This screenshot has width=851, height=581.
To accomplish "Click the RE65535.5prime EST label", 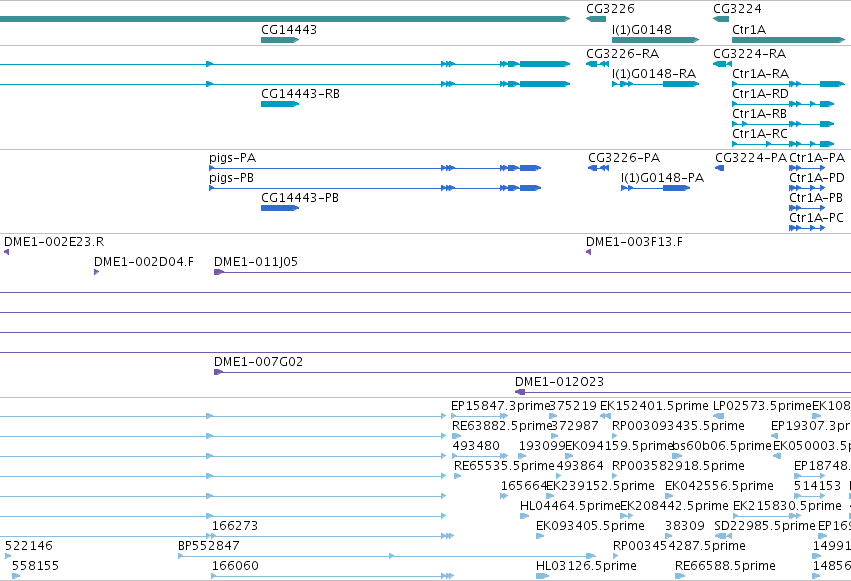I will coord(504,466).
